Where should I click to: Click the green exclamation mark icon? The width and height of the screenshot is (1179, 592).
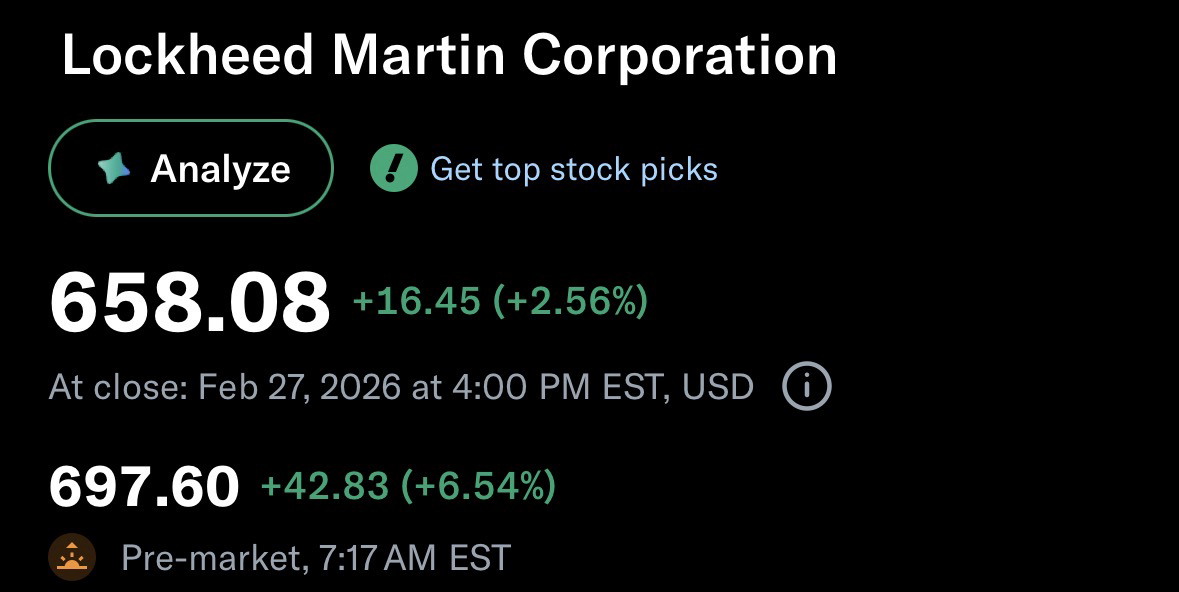(393, 169)
